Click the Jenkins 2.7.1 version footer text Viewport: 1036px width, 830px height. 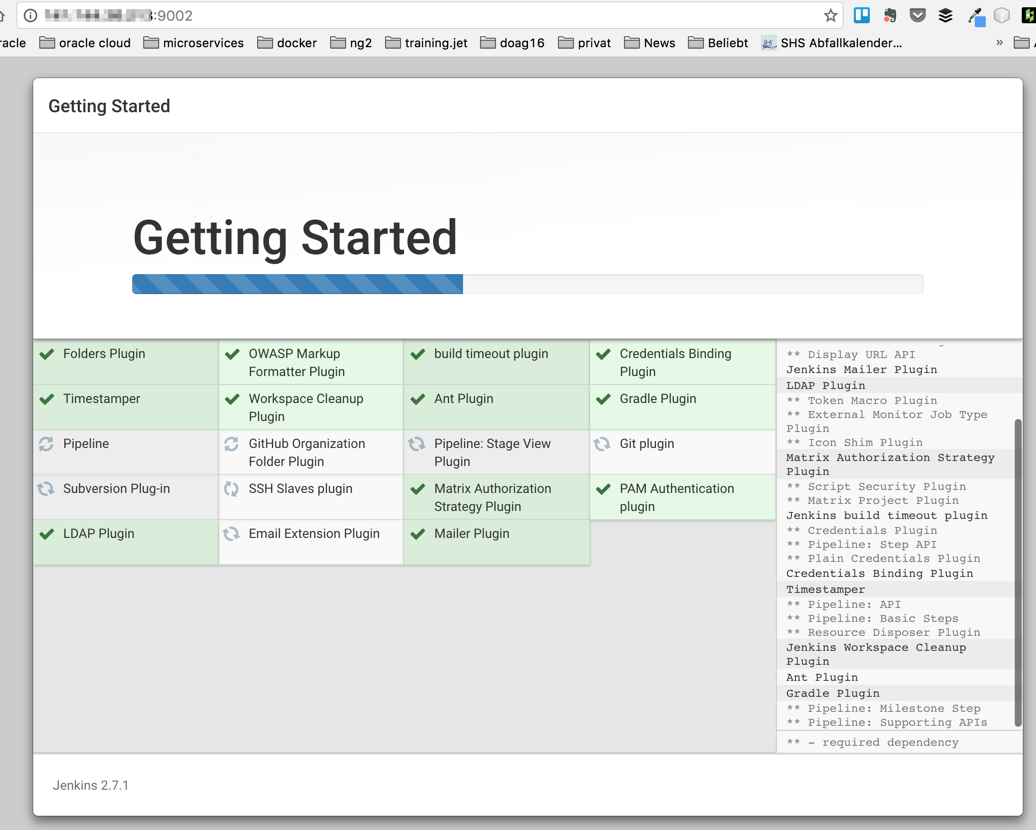91,785
